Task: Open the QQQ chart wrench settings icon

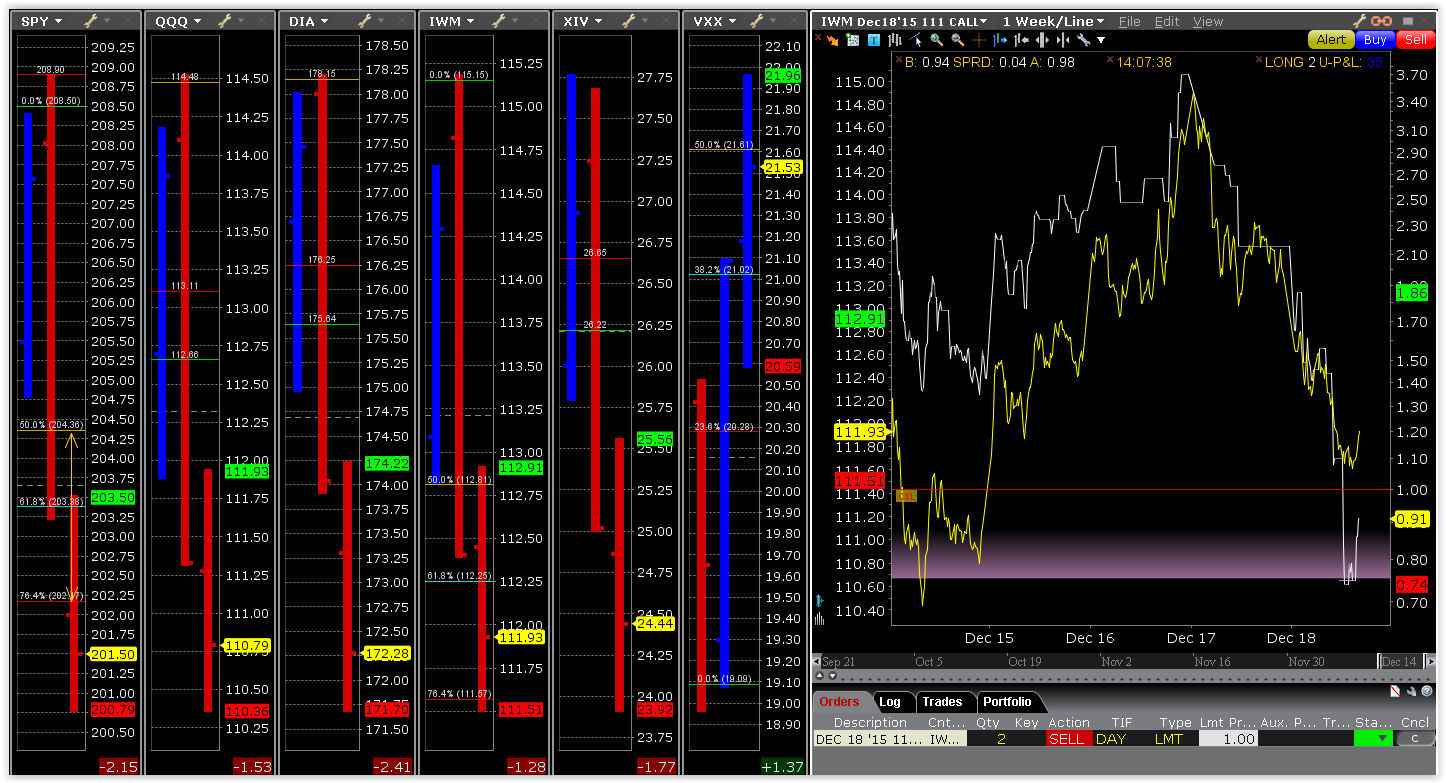Action: click(x=223, y=21)
